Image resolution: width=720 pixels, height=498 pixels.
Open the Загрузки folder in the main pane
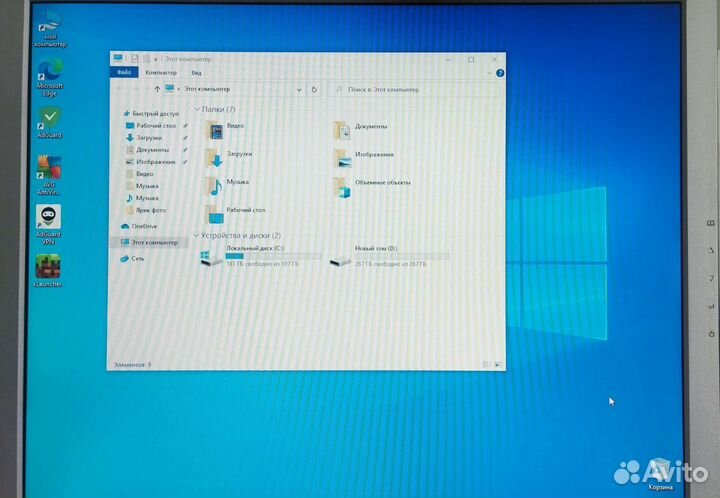tap(229, 158)
